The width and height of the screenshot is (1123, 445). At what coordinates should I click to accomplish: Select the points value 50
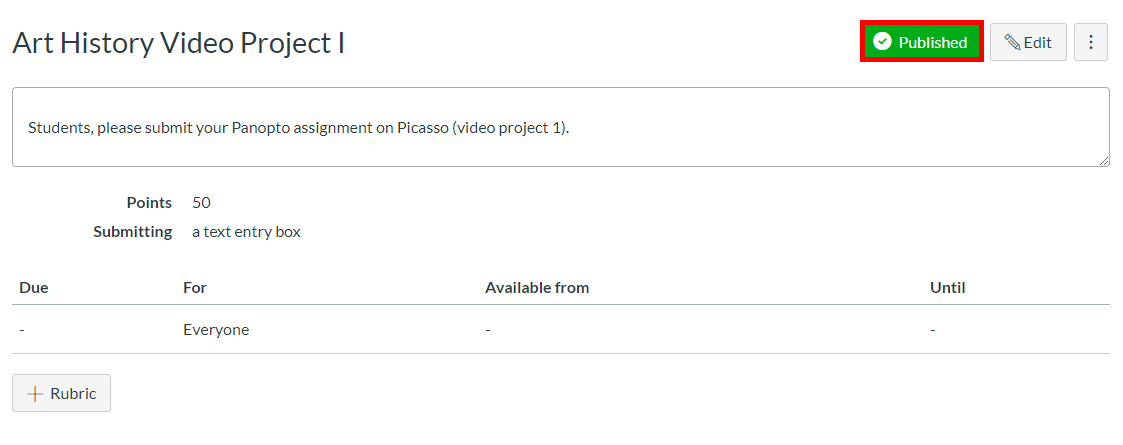[x=201, y=203]
